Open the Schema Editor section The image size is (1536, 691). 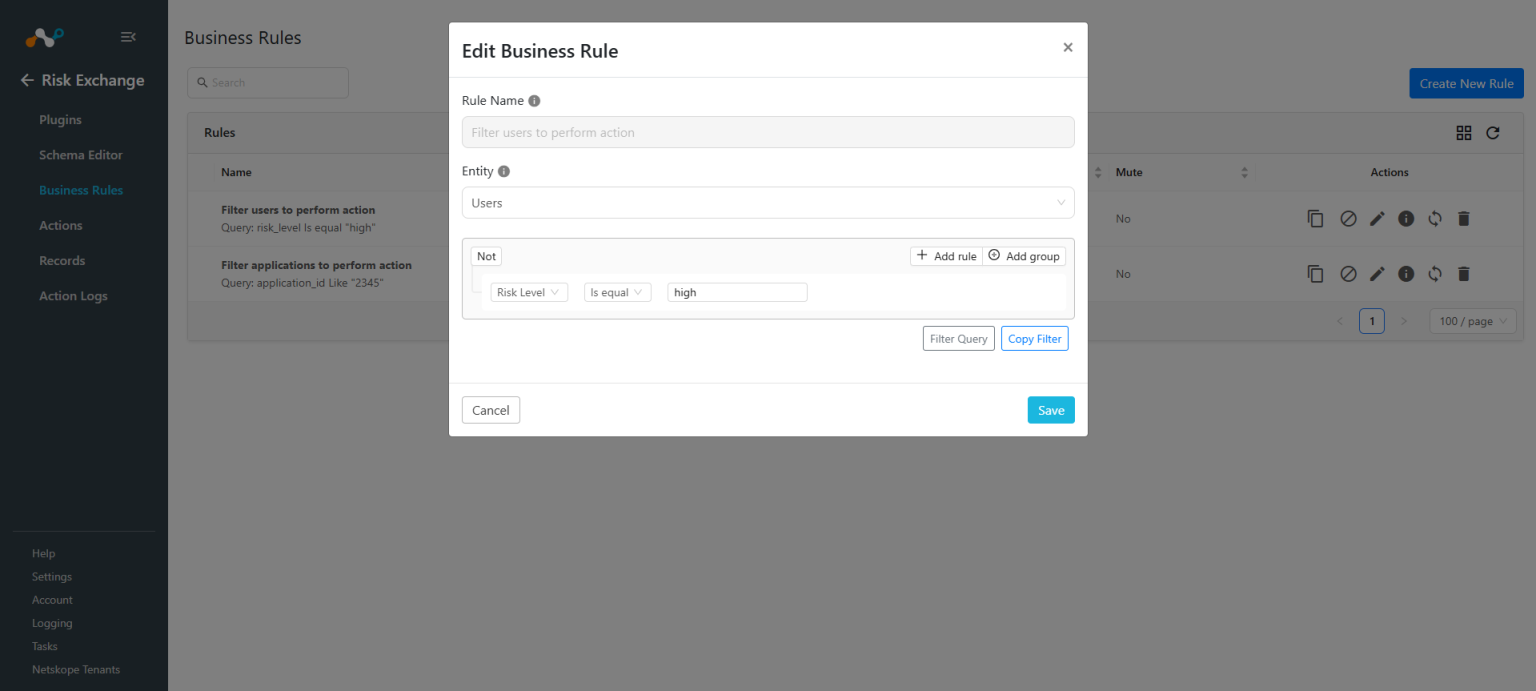(x=80, y=154)
